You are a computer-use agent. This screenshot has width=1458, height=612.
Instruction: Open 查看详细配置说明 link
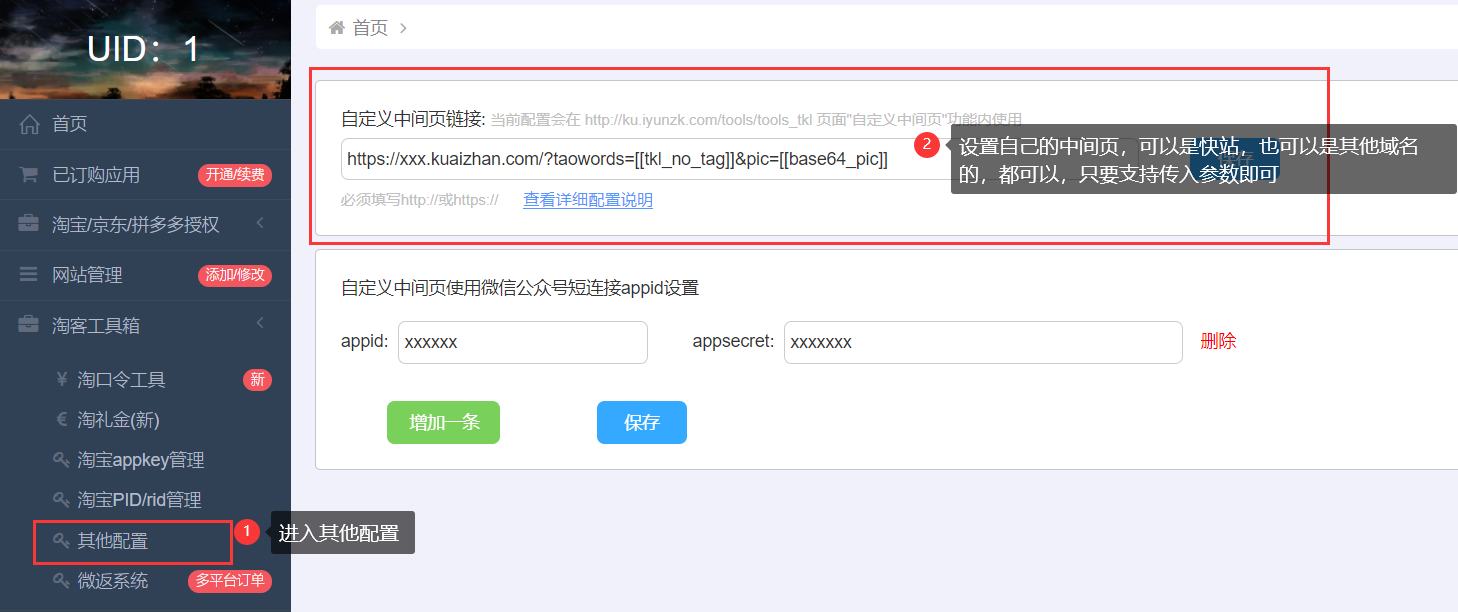click(x=588, y=200)
